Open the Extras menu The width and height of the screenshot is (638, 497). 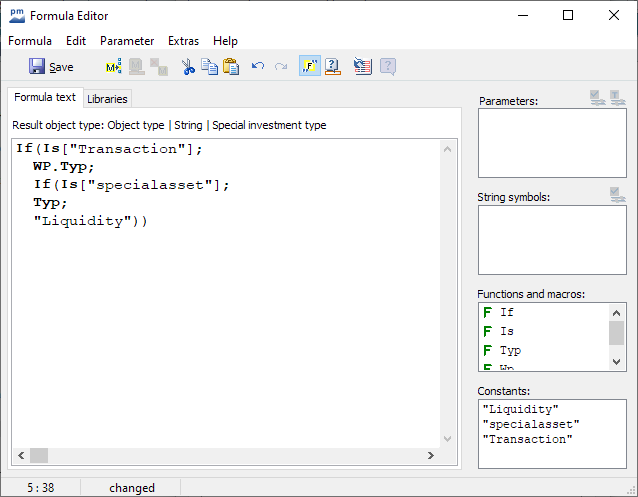(x=183, y=41)
